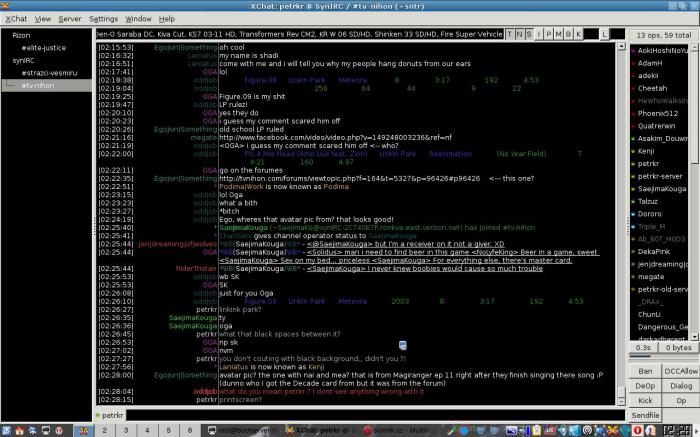Select the #tv-nihon channel in the tree
The image size is (700, 437).
pyautogui.click(x=38, y=85)
